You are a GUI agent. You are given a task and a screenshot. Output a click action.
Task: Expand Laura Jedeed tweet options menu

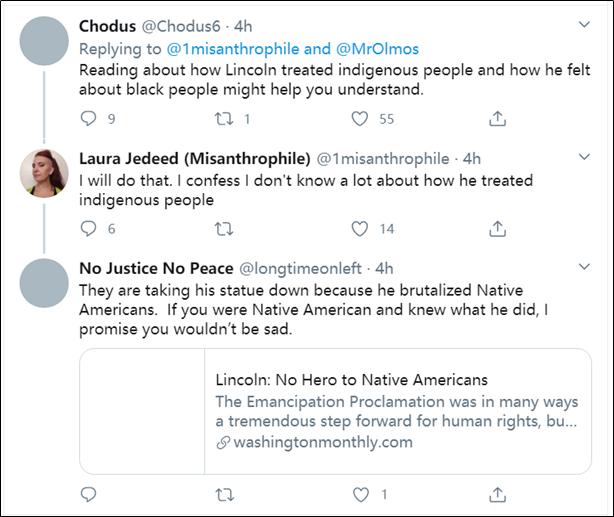[x=585, y=158]
